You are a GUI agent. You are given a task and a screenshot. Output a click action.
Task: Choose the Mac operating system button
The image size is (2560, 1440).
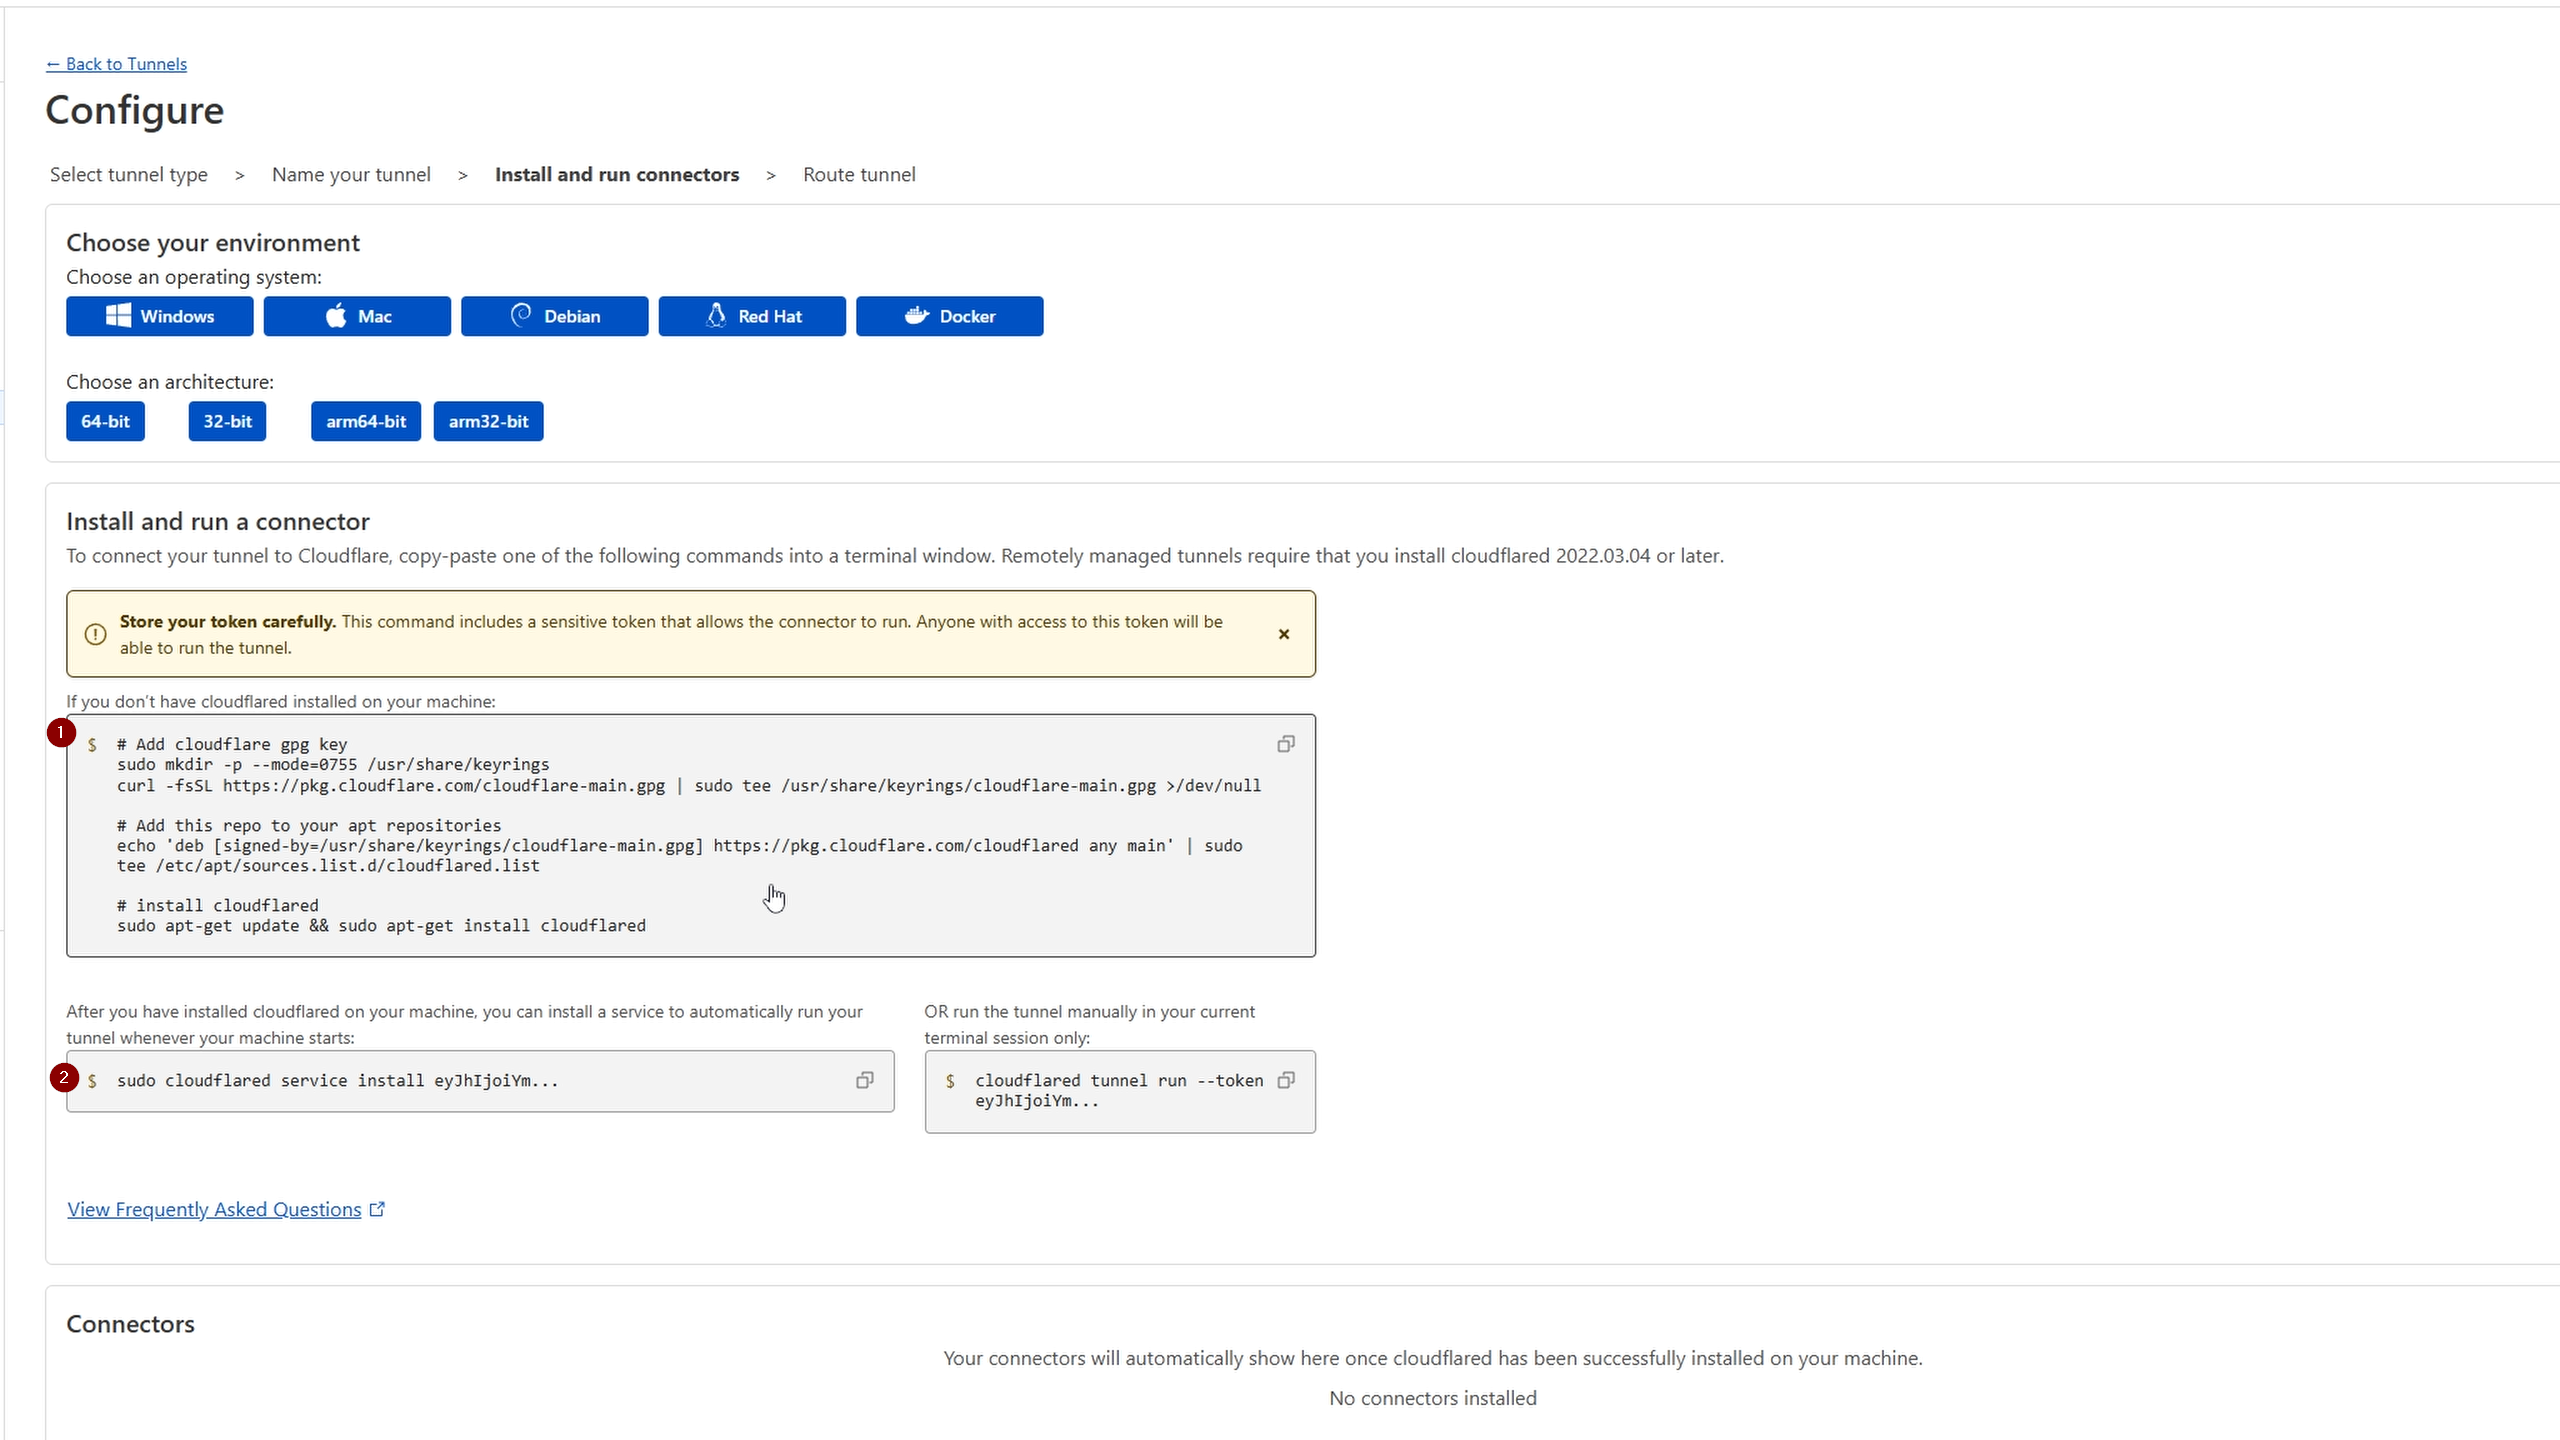tap(357, 316)
